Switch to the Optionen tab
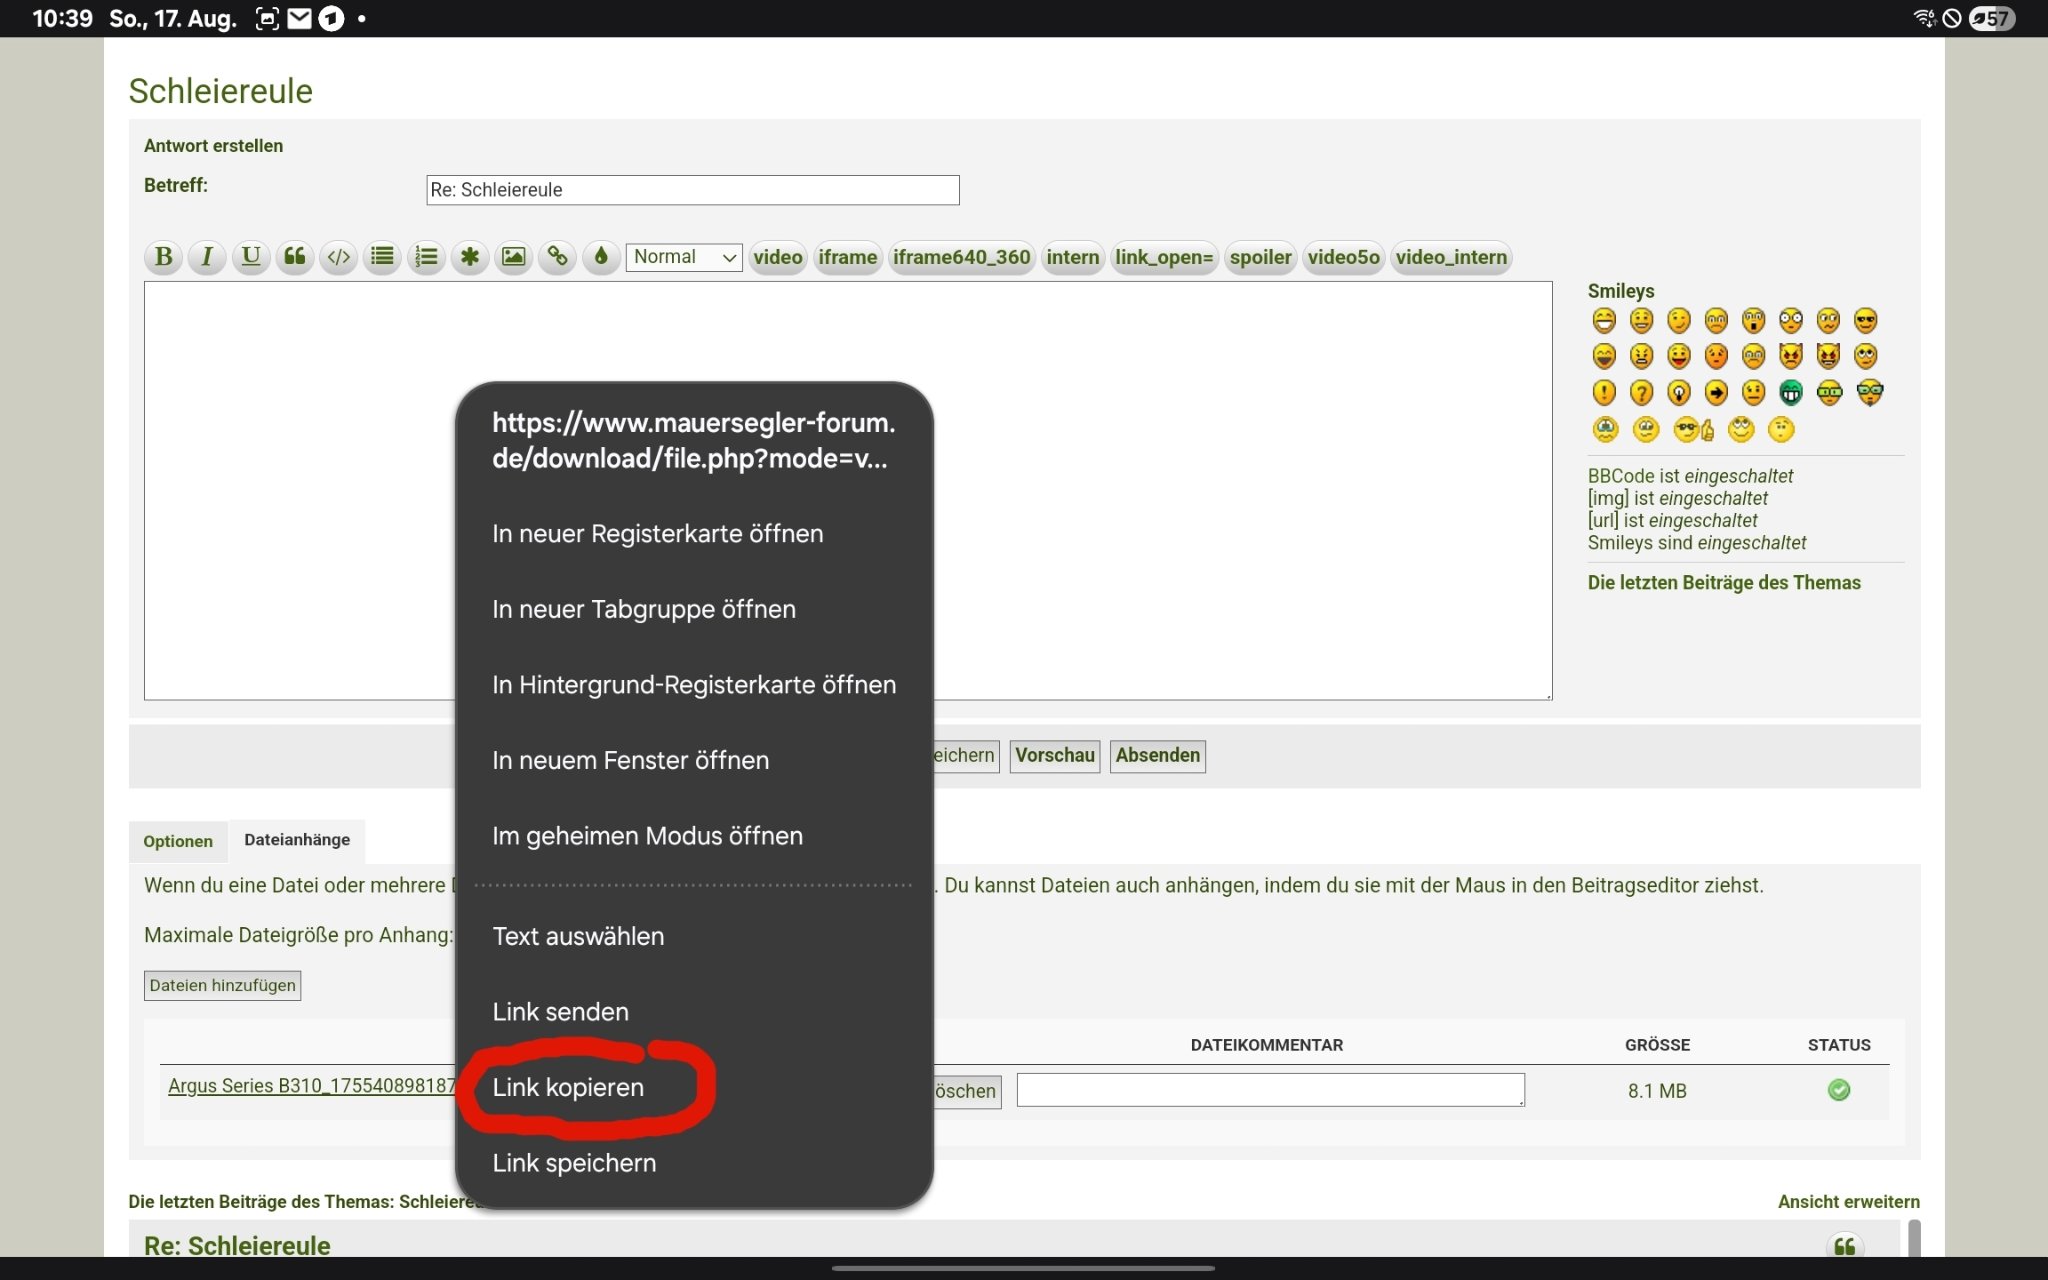The width and height of the screenshot is (2048, 1280). (178, 841)
